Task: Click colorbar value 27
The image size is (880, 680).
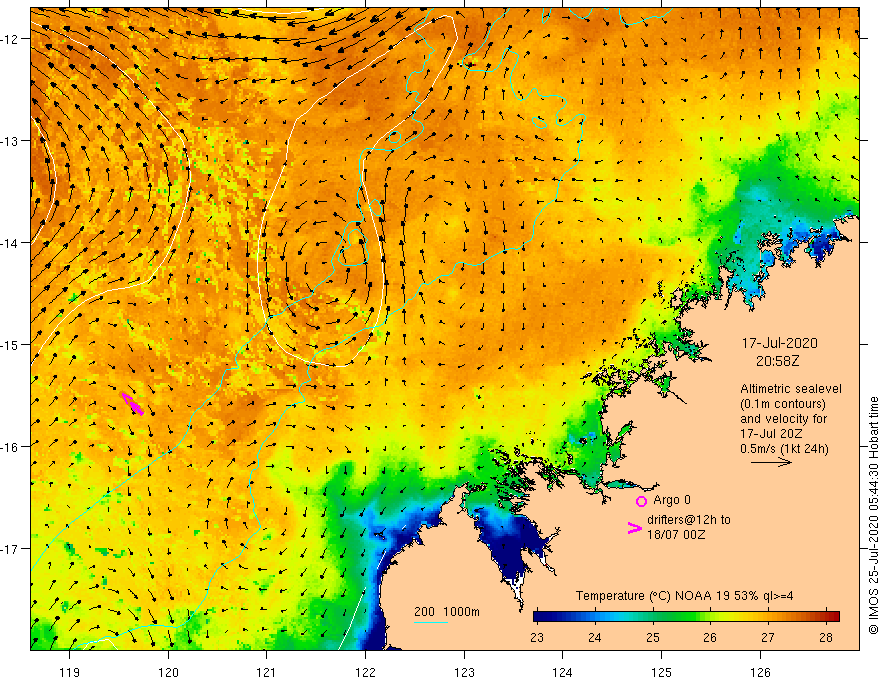Action: (768, 638)
